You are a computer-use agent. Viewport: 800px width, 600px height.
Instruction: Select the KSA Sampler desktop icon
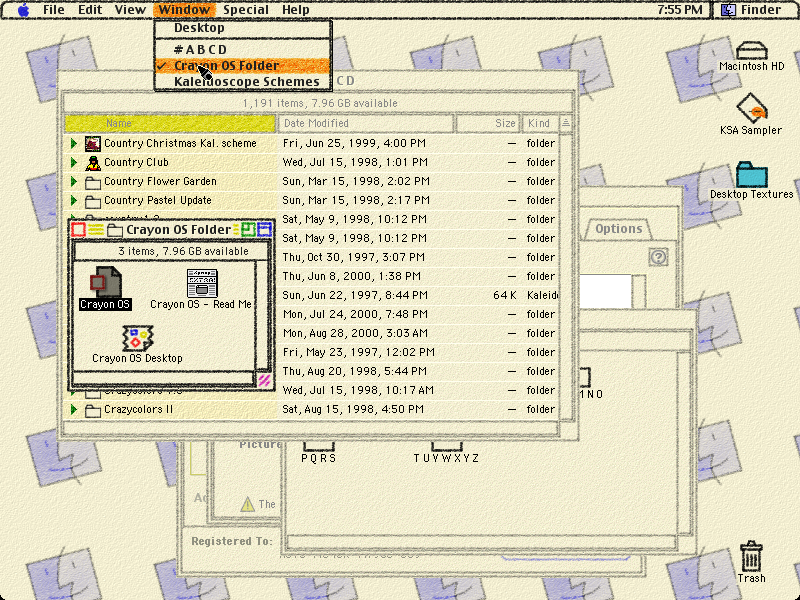point(752,108)
